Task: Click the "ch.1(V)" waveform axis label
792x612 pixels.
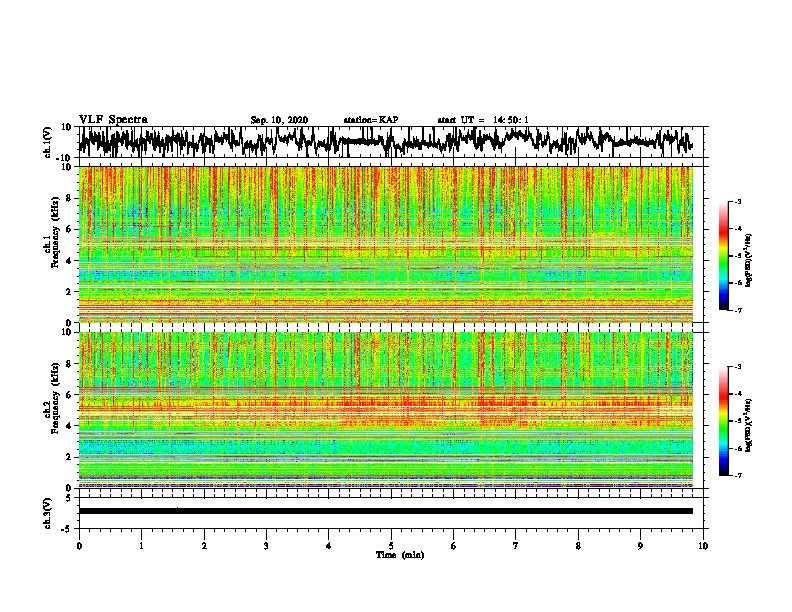Action: coord(48,142)
